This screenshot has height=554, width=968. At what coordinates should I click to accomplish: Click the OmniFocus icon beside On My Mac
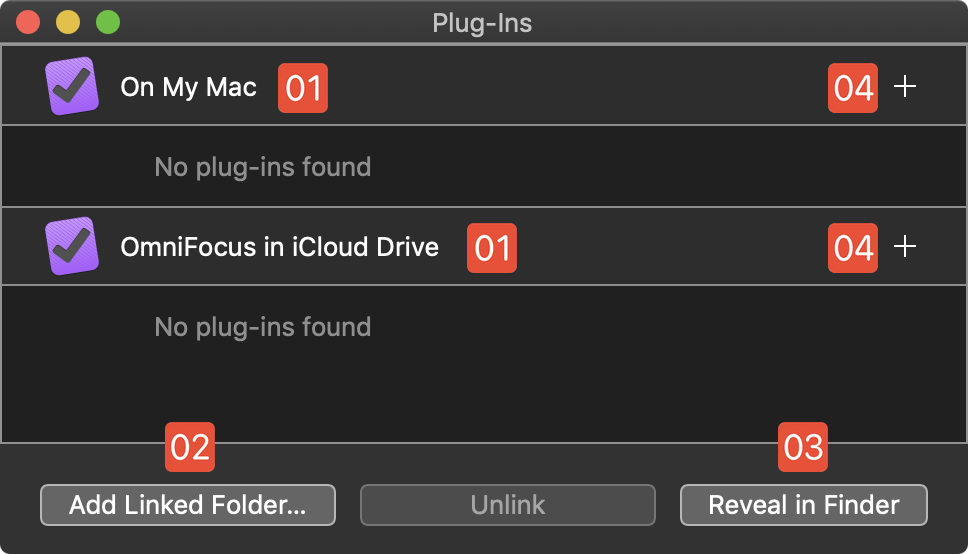tap(71, 86)
